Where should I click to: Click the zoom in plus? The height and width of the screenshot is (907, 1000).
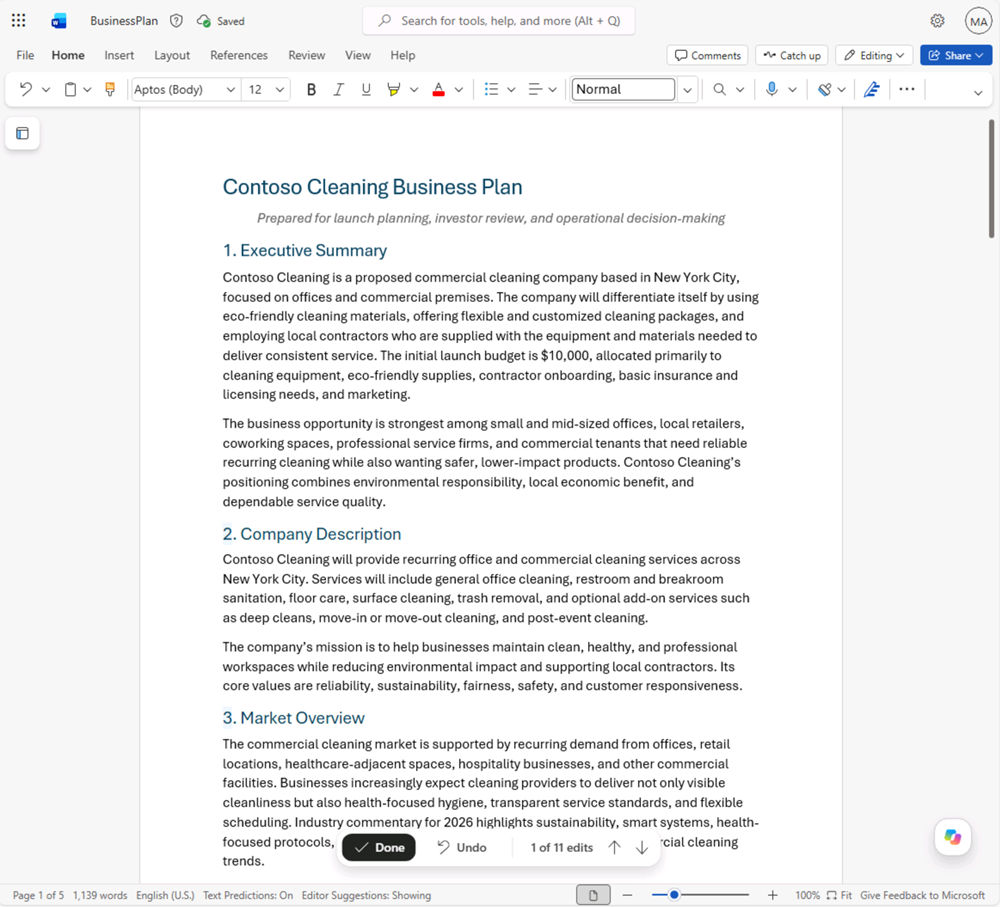(772, 895)
